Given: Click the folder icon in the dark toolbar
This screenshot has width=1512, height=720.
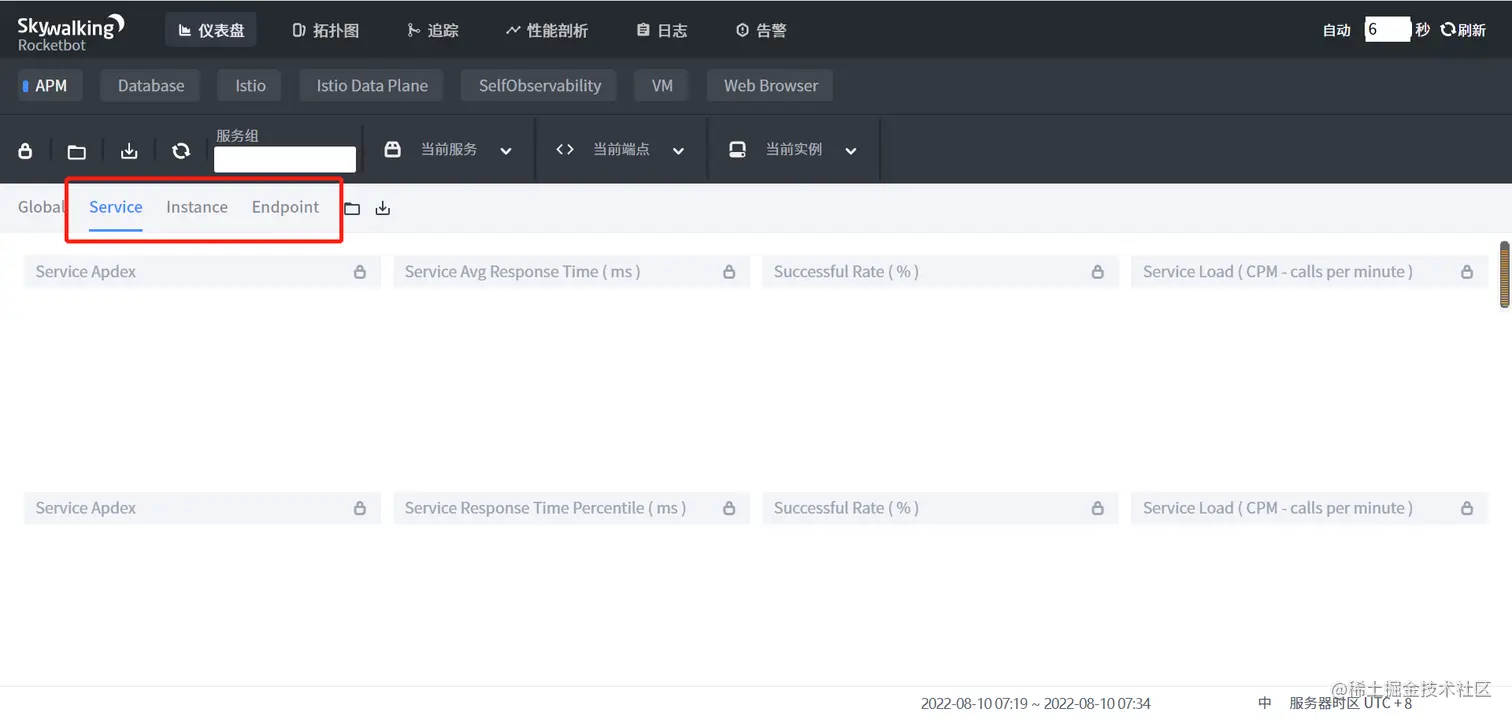Looking at the screenshot, I should pyautogui.click(x=77, y=151).
